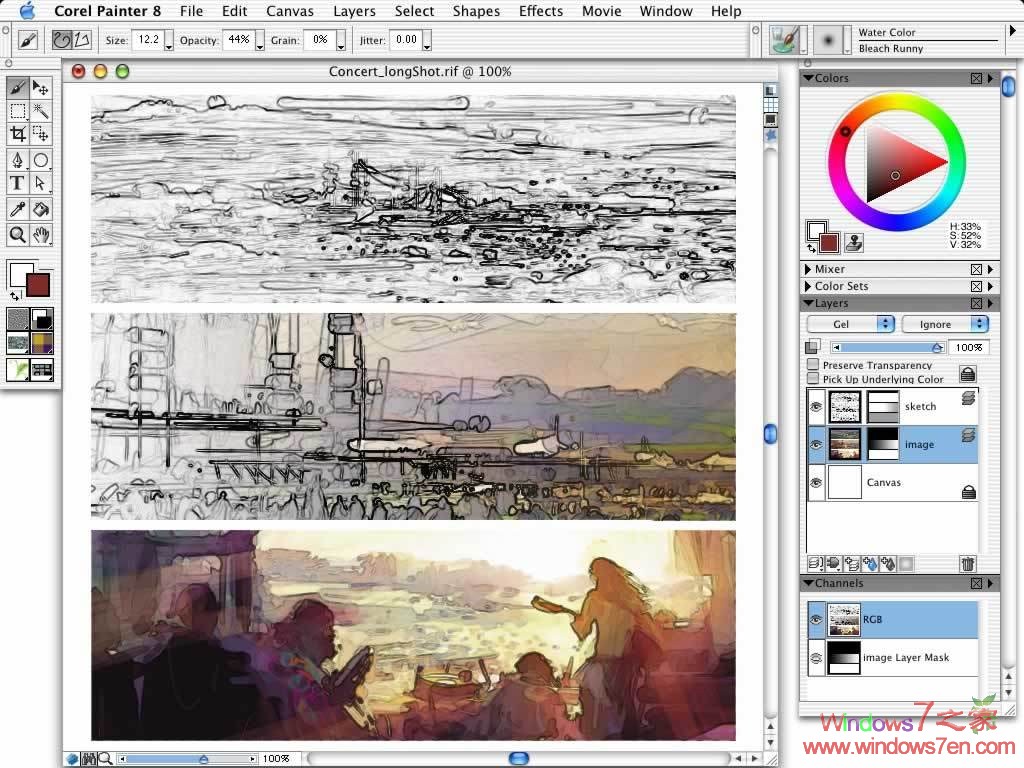Enable Preserve Transparency checkbox

coord(813,365)
